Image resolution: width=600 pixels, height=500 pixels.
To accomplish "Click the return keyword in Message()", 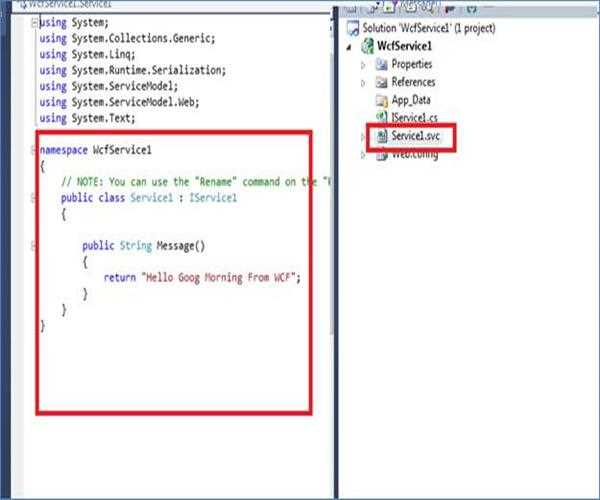I will pos(120,277).
